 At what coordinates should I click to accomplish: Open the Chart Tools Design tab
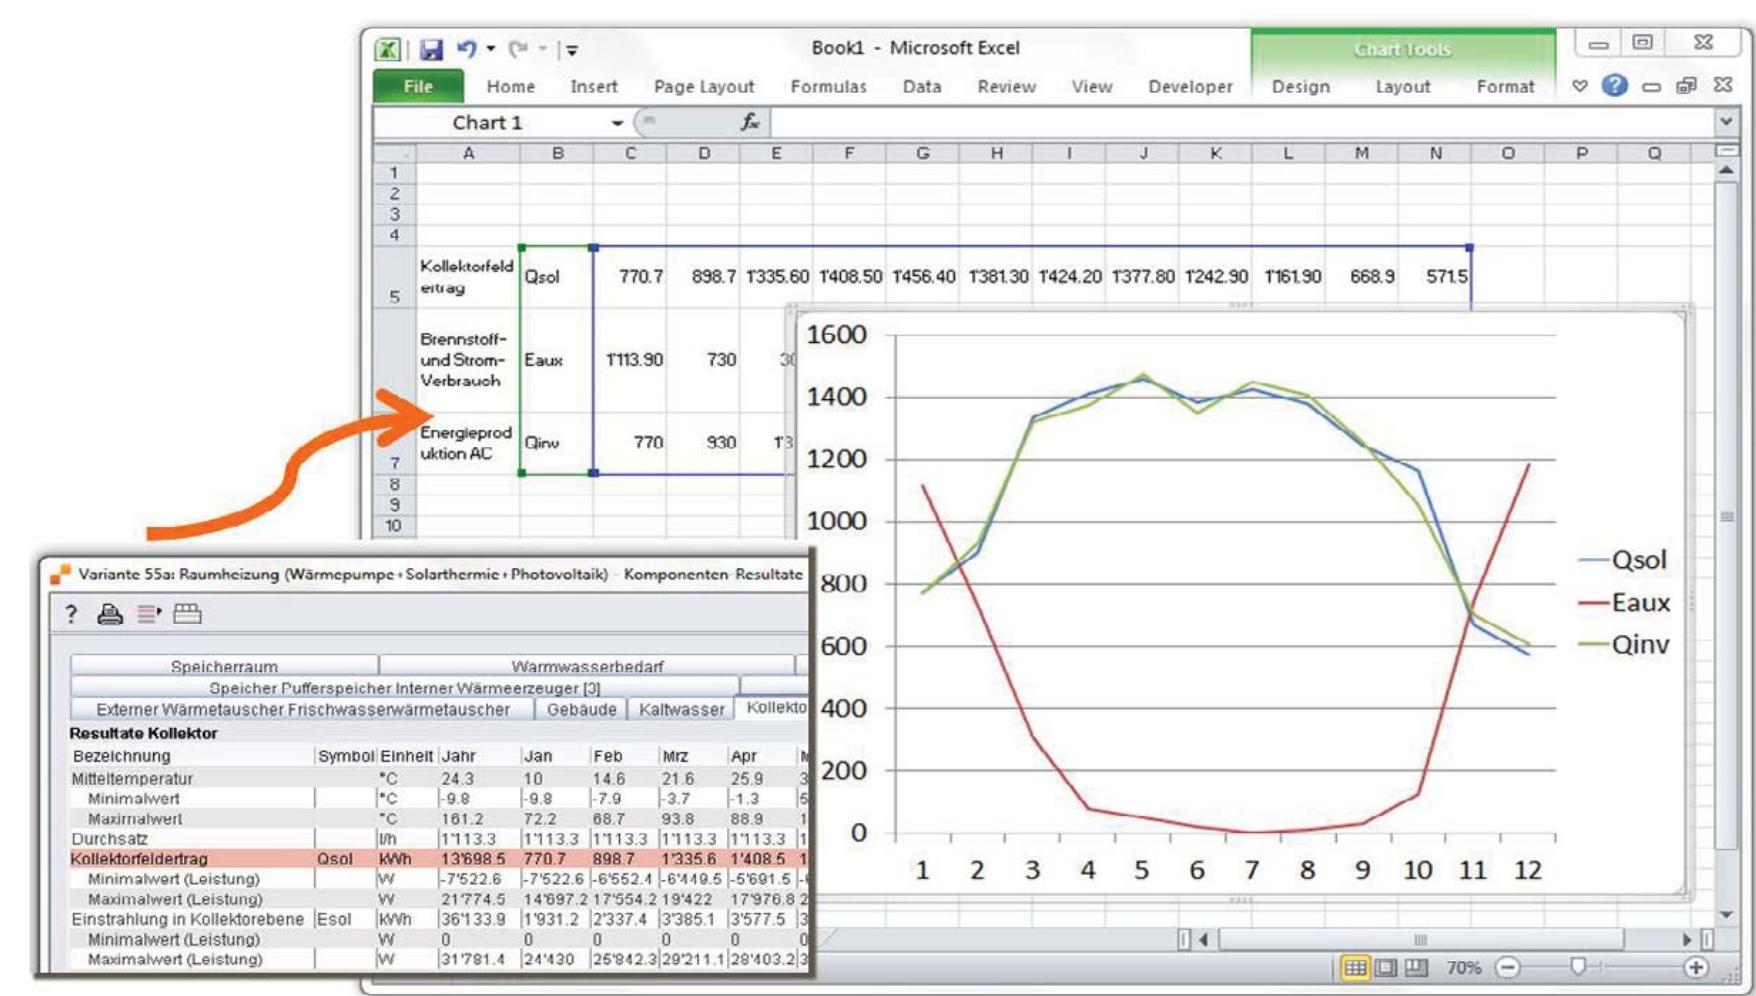click(x=1301, y=87)
